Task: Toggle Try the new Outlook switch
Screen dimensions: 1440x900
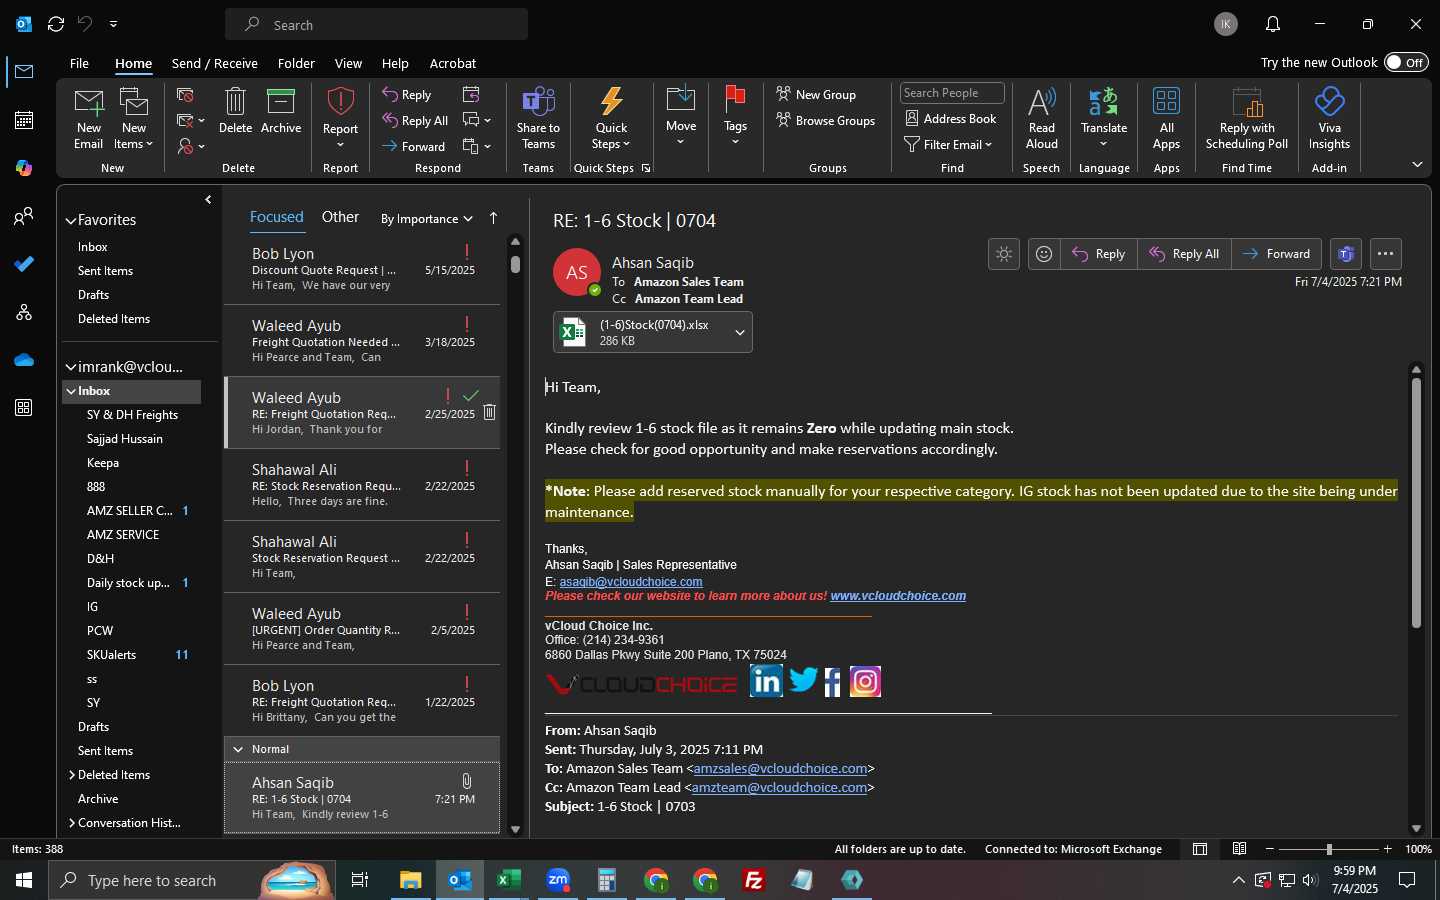Action: [x=1406, y=62]
